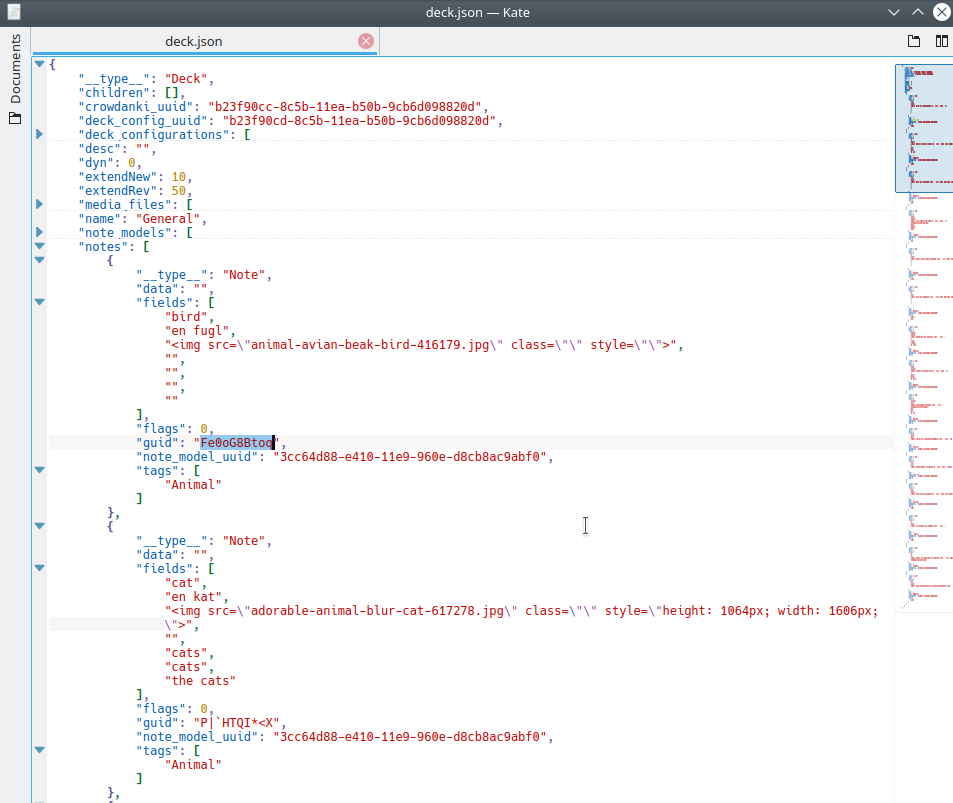This screenshot has height=803, width=953.
Task: Expand the media_files array
Action: (x=40, y=204)
